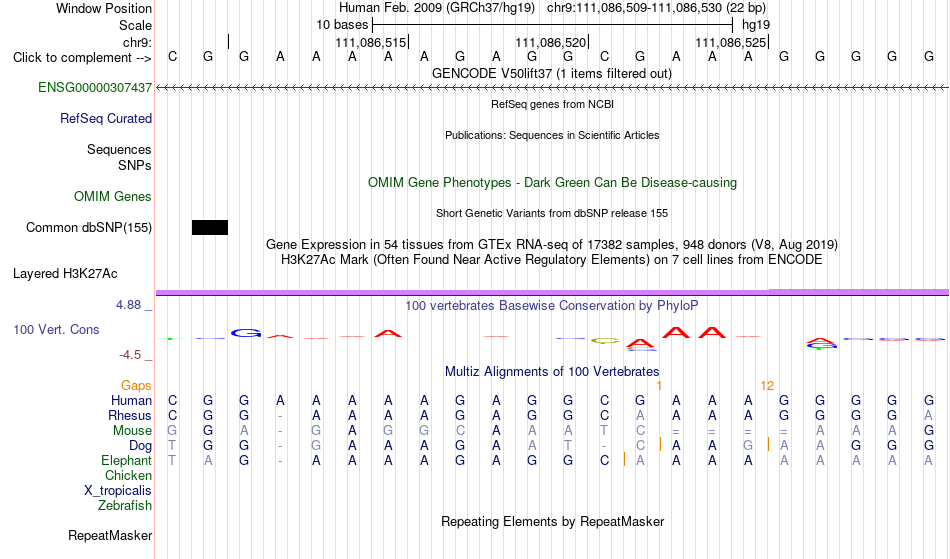Click the Scale track label
950x559 pixels.
(136, 25)
